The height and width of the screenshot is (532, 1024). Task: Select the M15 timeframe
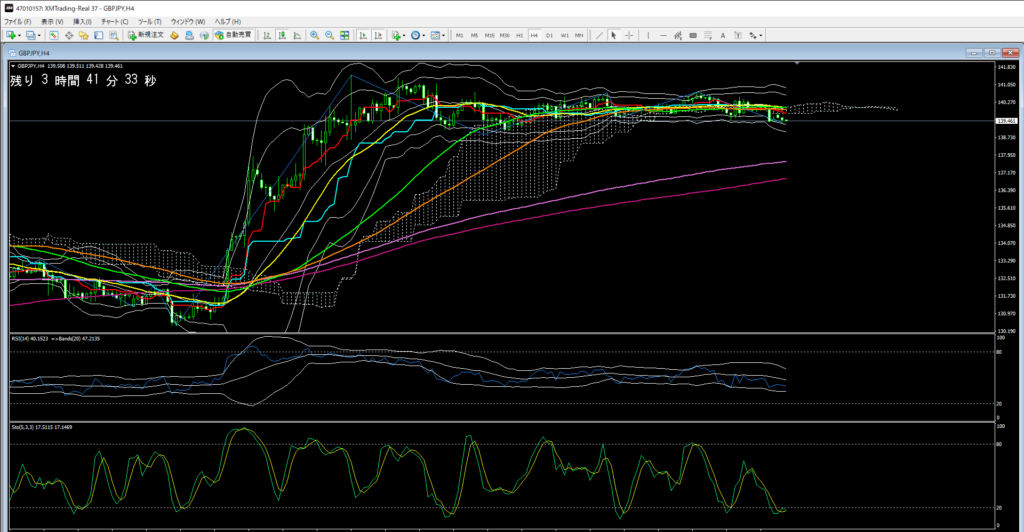(x=490, y=35)
